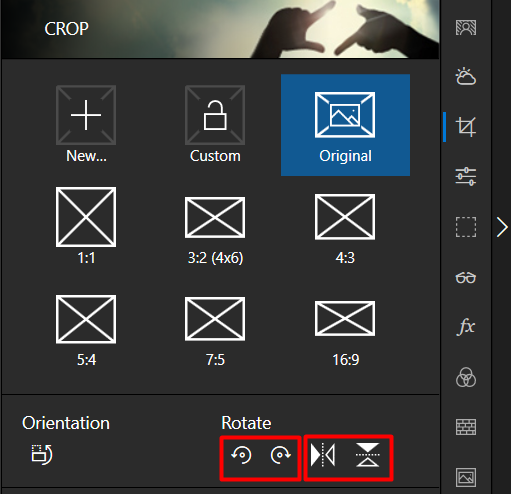Open the brick Textures sidebar icon

466,427
